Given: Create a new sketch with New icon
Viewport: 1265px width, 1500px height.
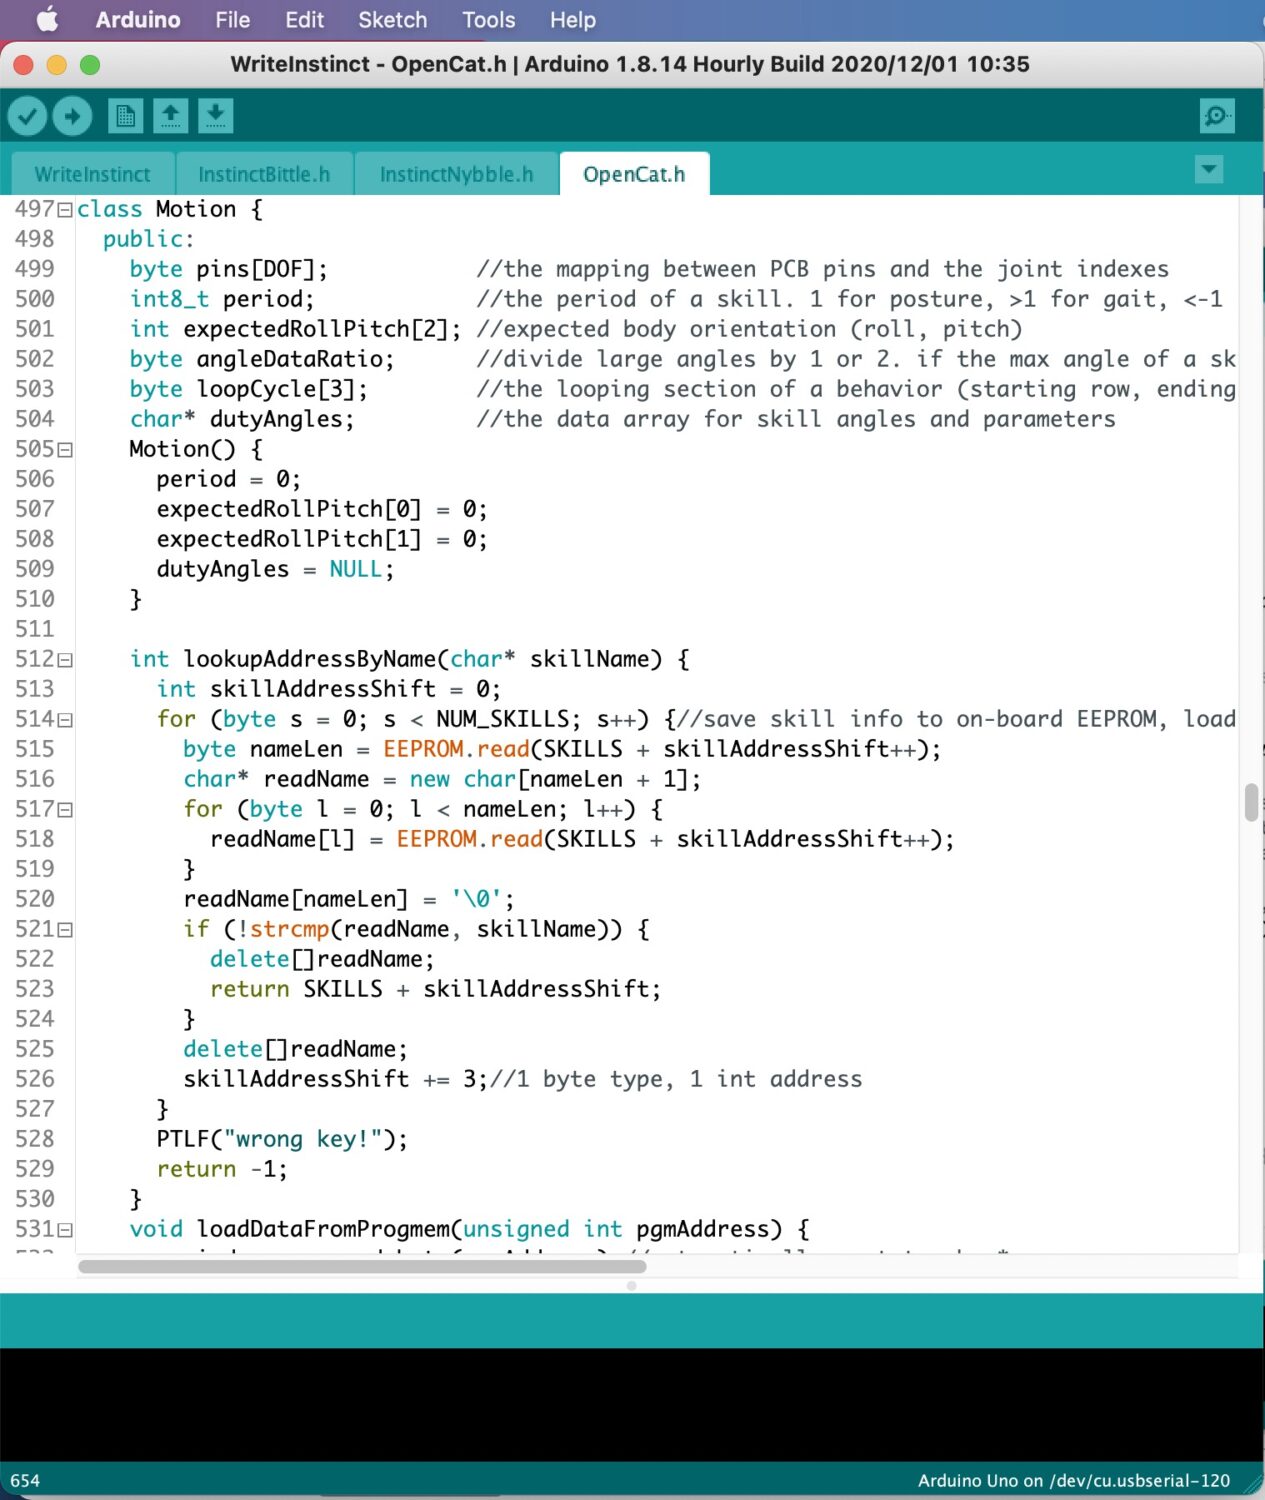Looking at the screenshot, I should coord(126,117).
